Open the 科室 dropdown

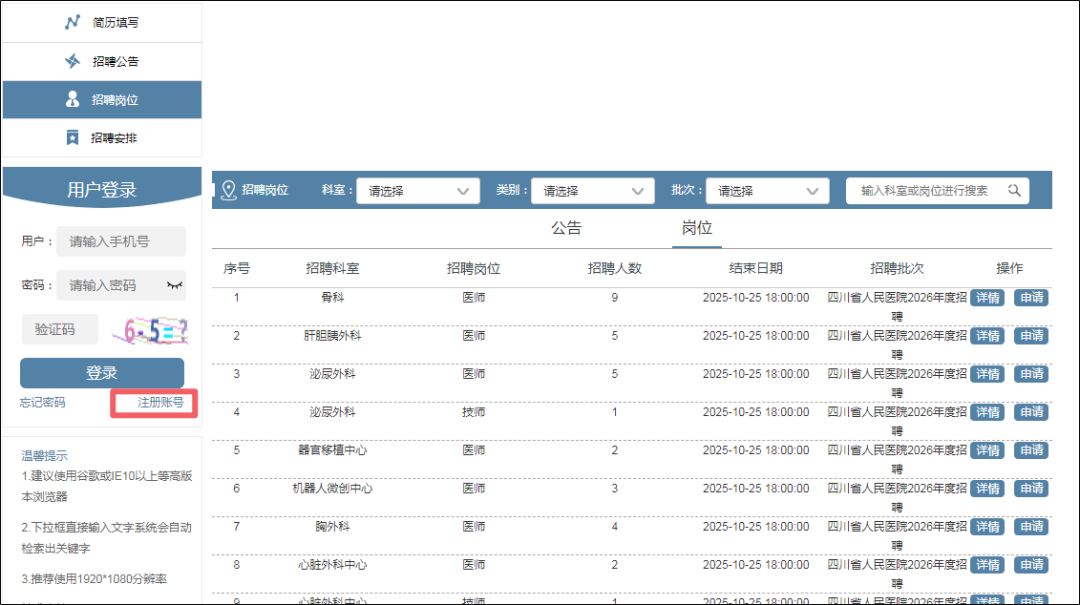click(x=418, y=191)
